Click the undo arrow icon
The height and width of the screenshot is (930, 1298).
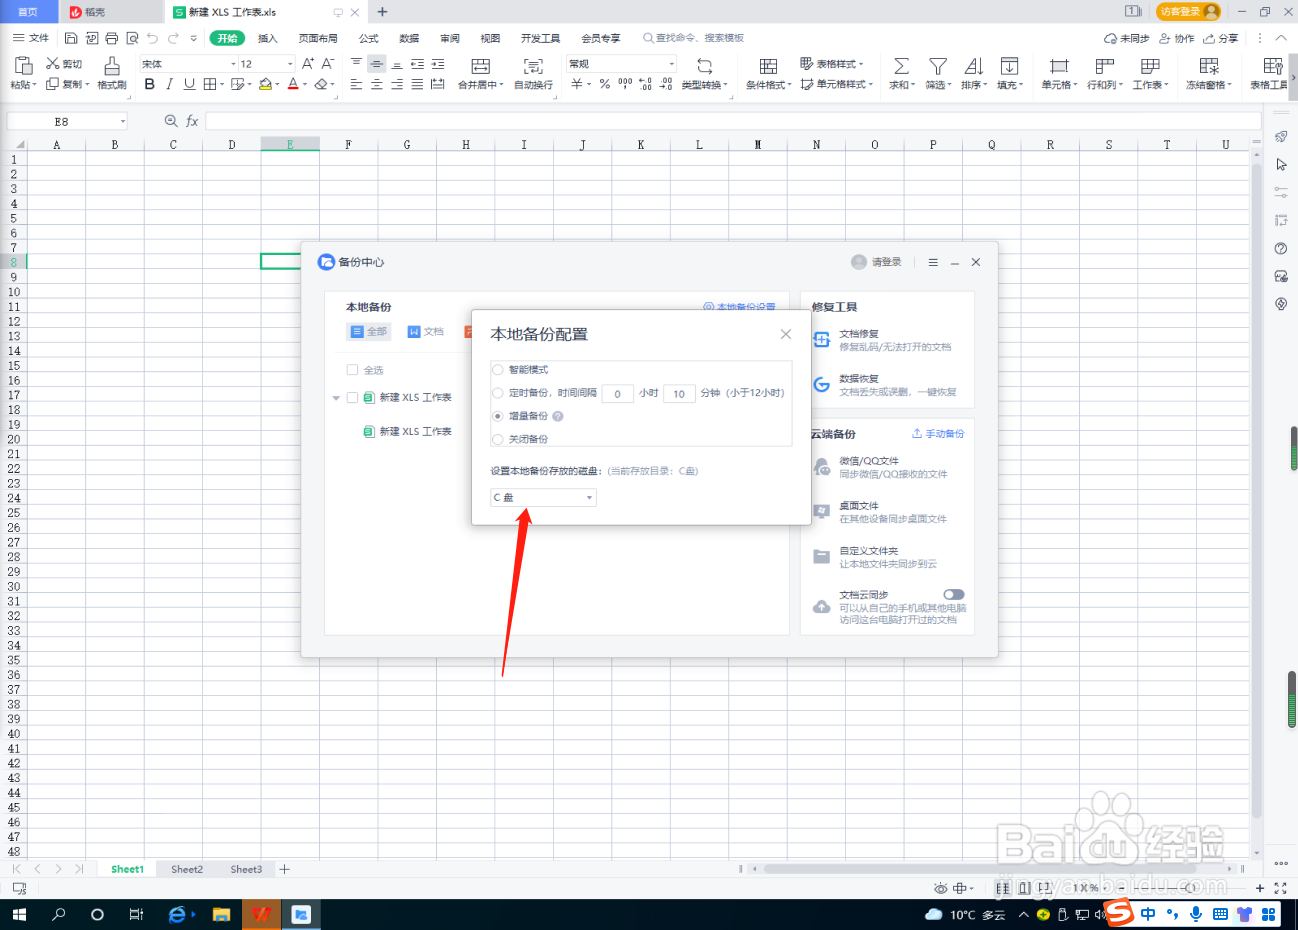(152, 38)
